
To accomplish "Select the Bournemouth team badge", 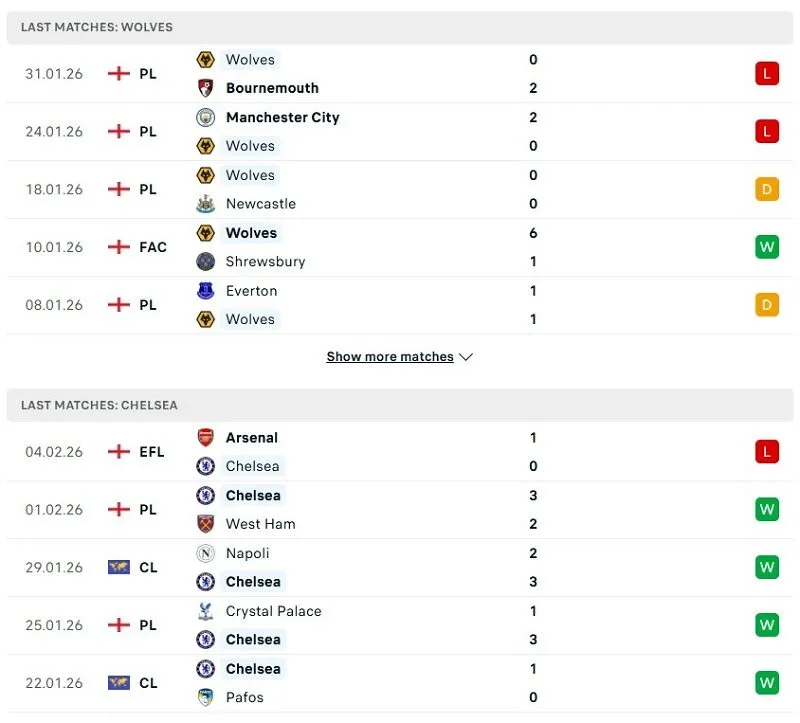I will point(206,88).
